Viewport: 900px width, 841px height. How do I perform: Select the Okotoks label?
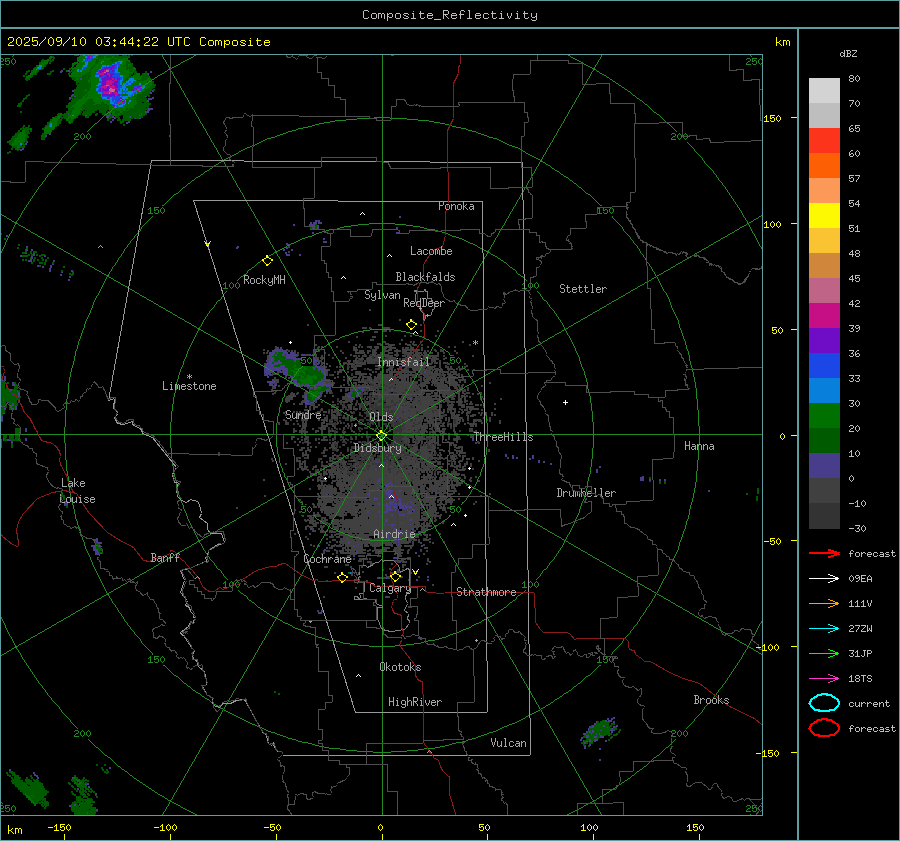[x=400, y=667]
